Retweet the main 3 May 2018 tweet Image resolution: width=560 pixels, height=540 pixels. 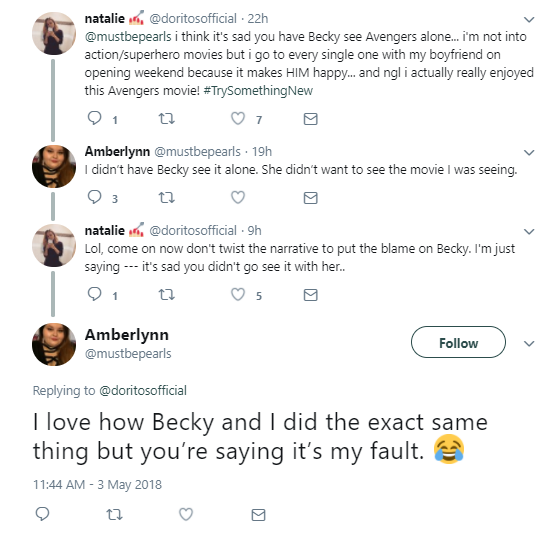(115, 515)
